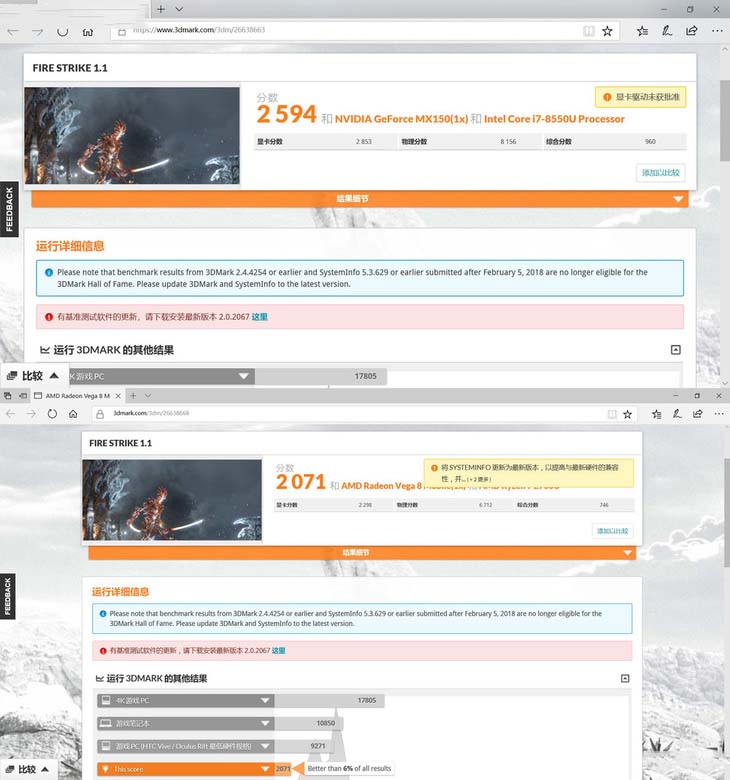730x780 pixels.
Task: Open reading view in bottom browser
Action: click(x=612, y=414)
